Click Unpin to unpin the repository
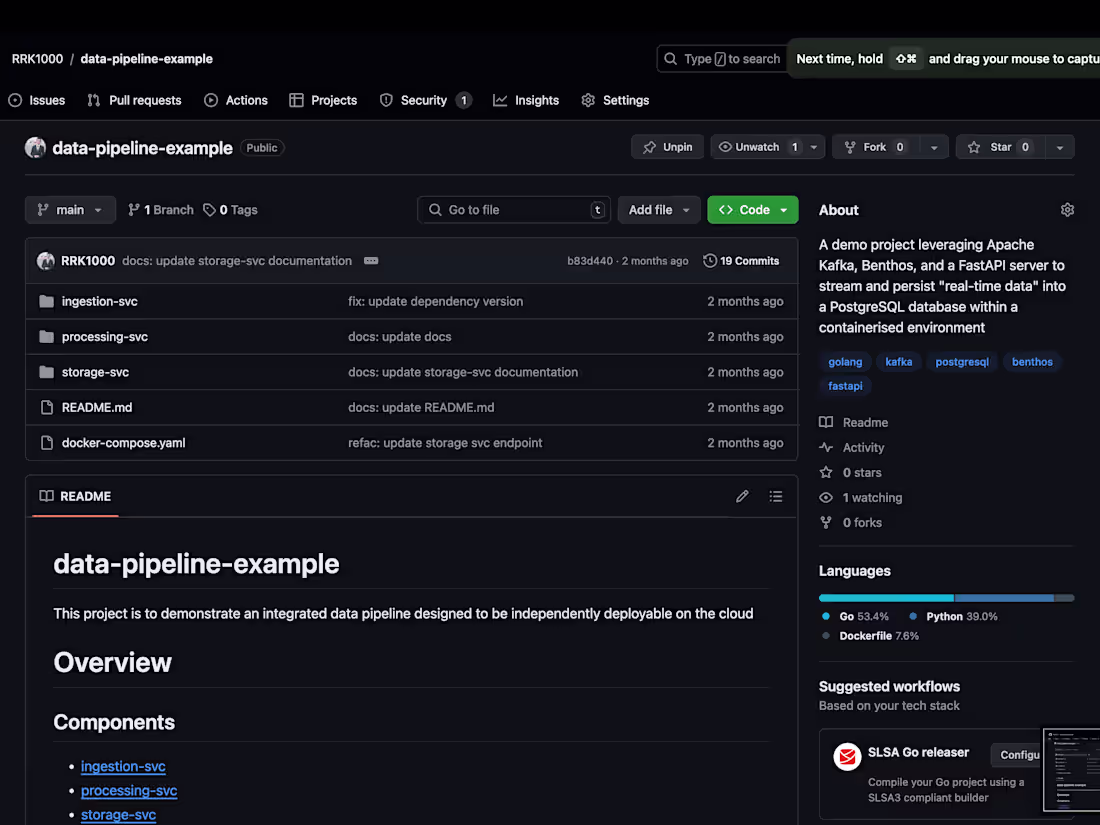This screenshot has height=825, width=1100. [x=667, y=146]
